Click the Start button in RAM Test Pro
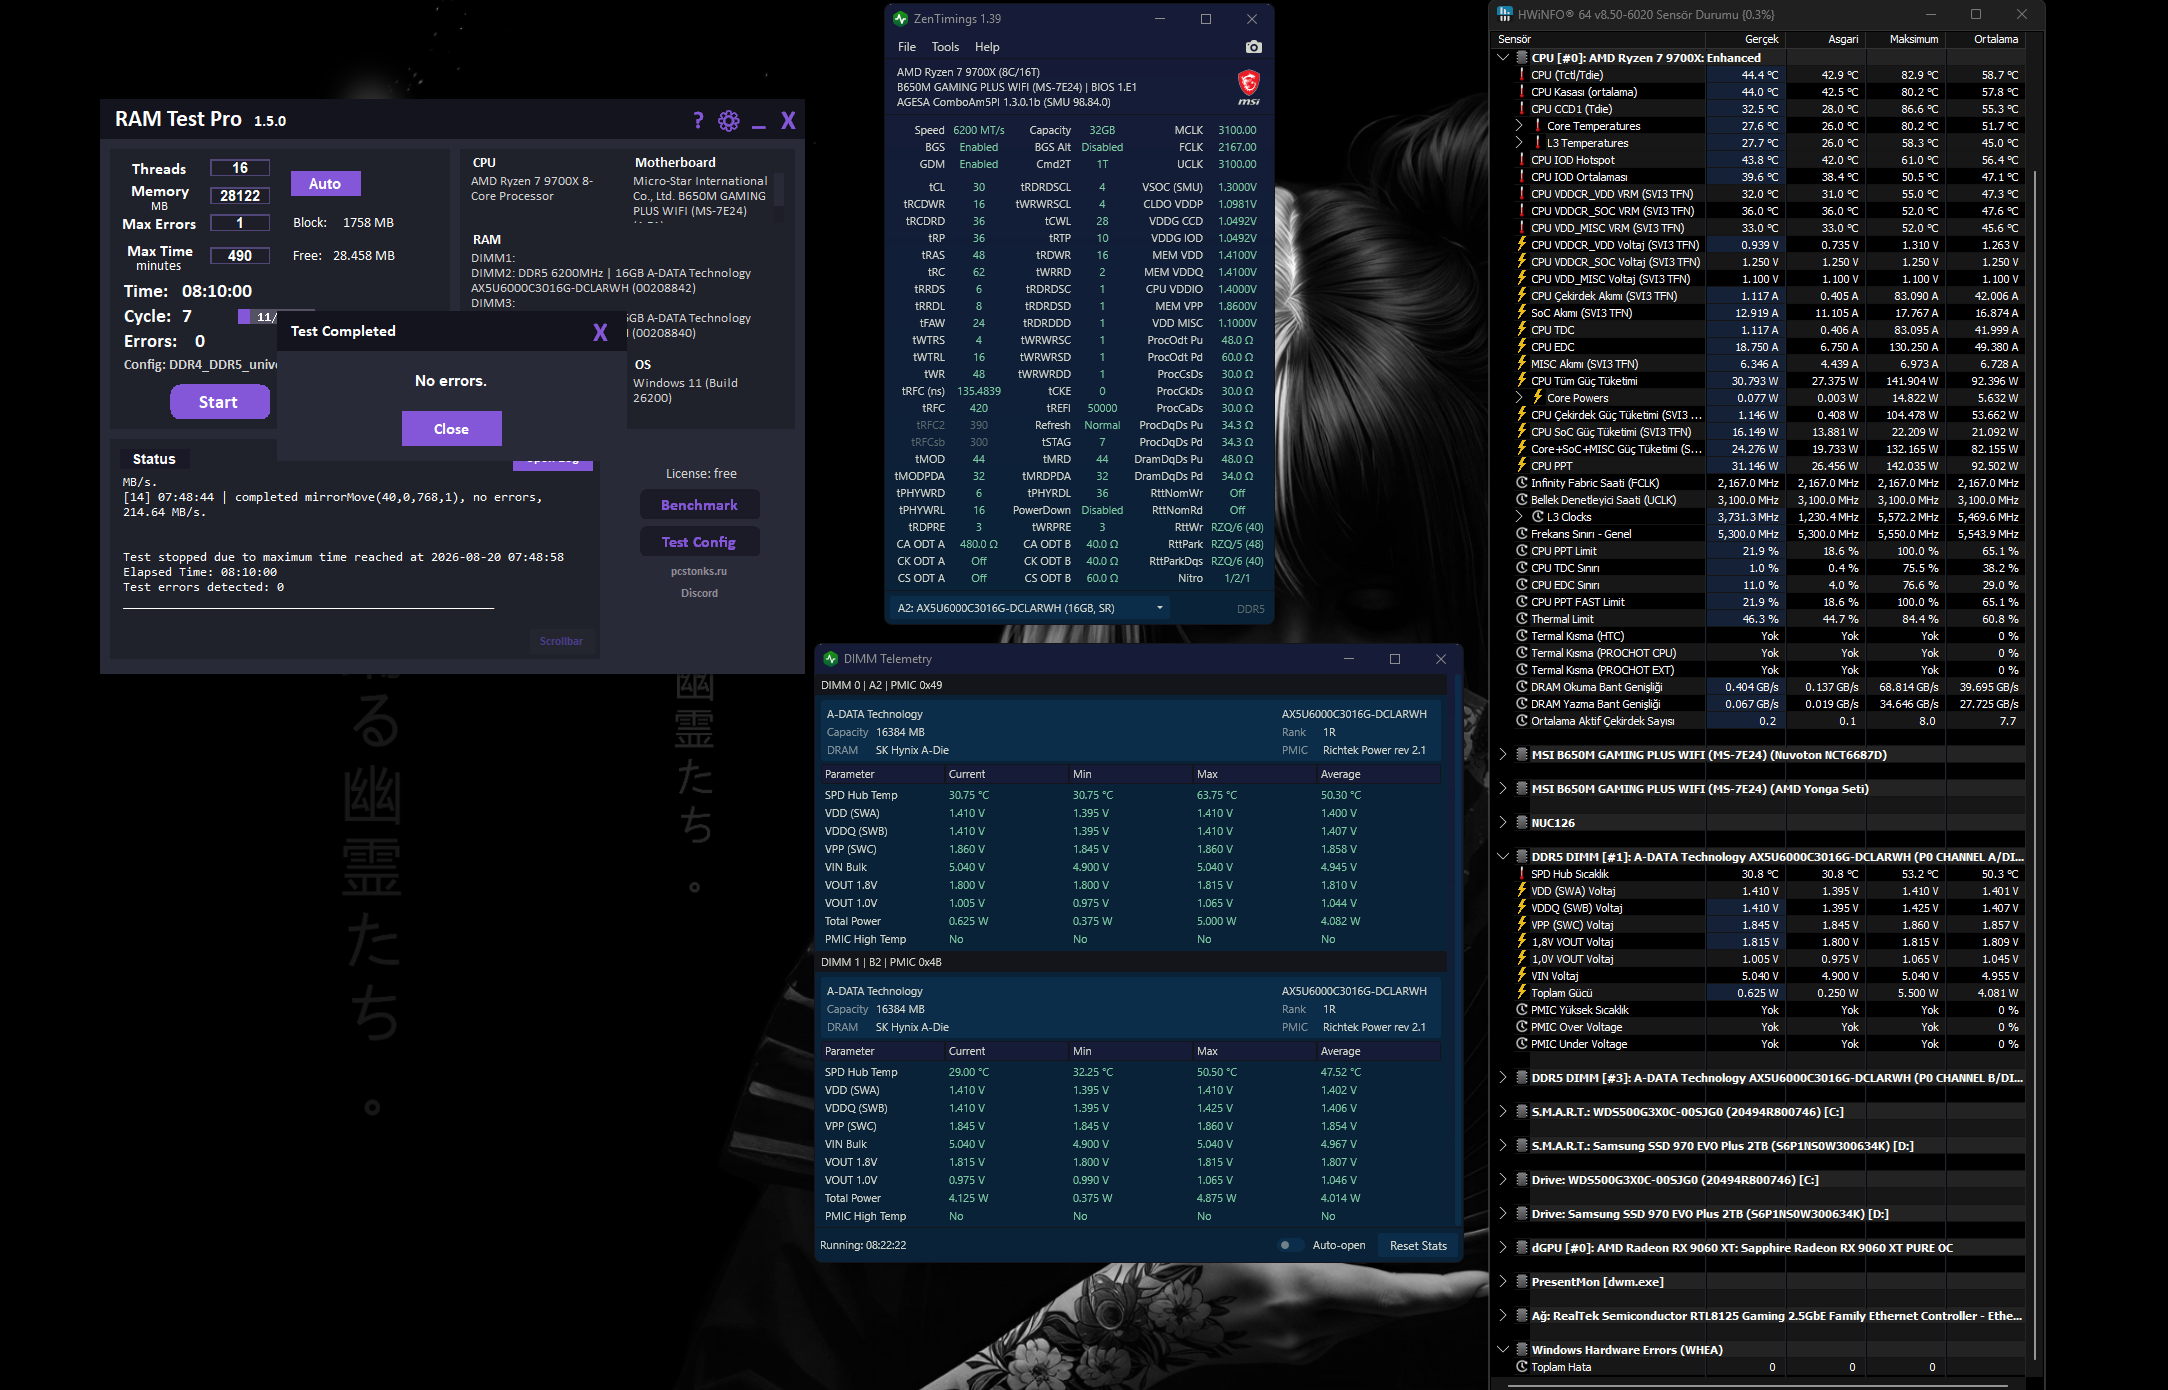Image resolution: width=2168 pixels, height=1390 pixels. pyautogui.click(x=219, y=402)
